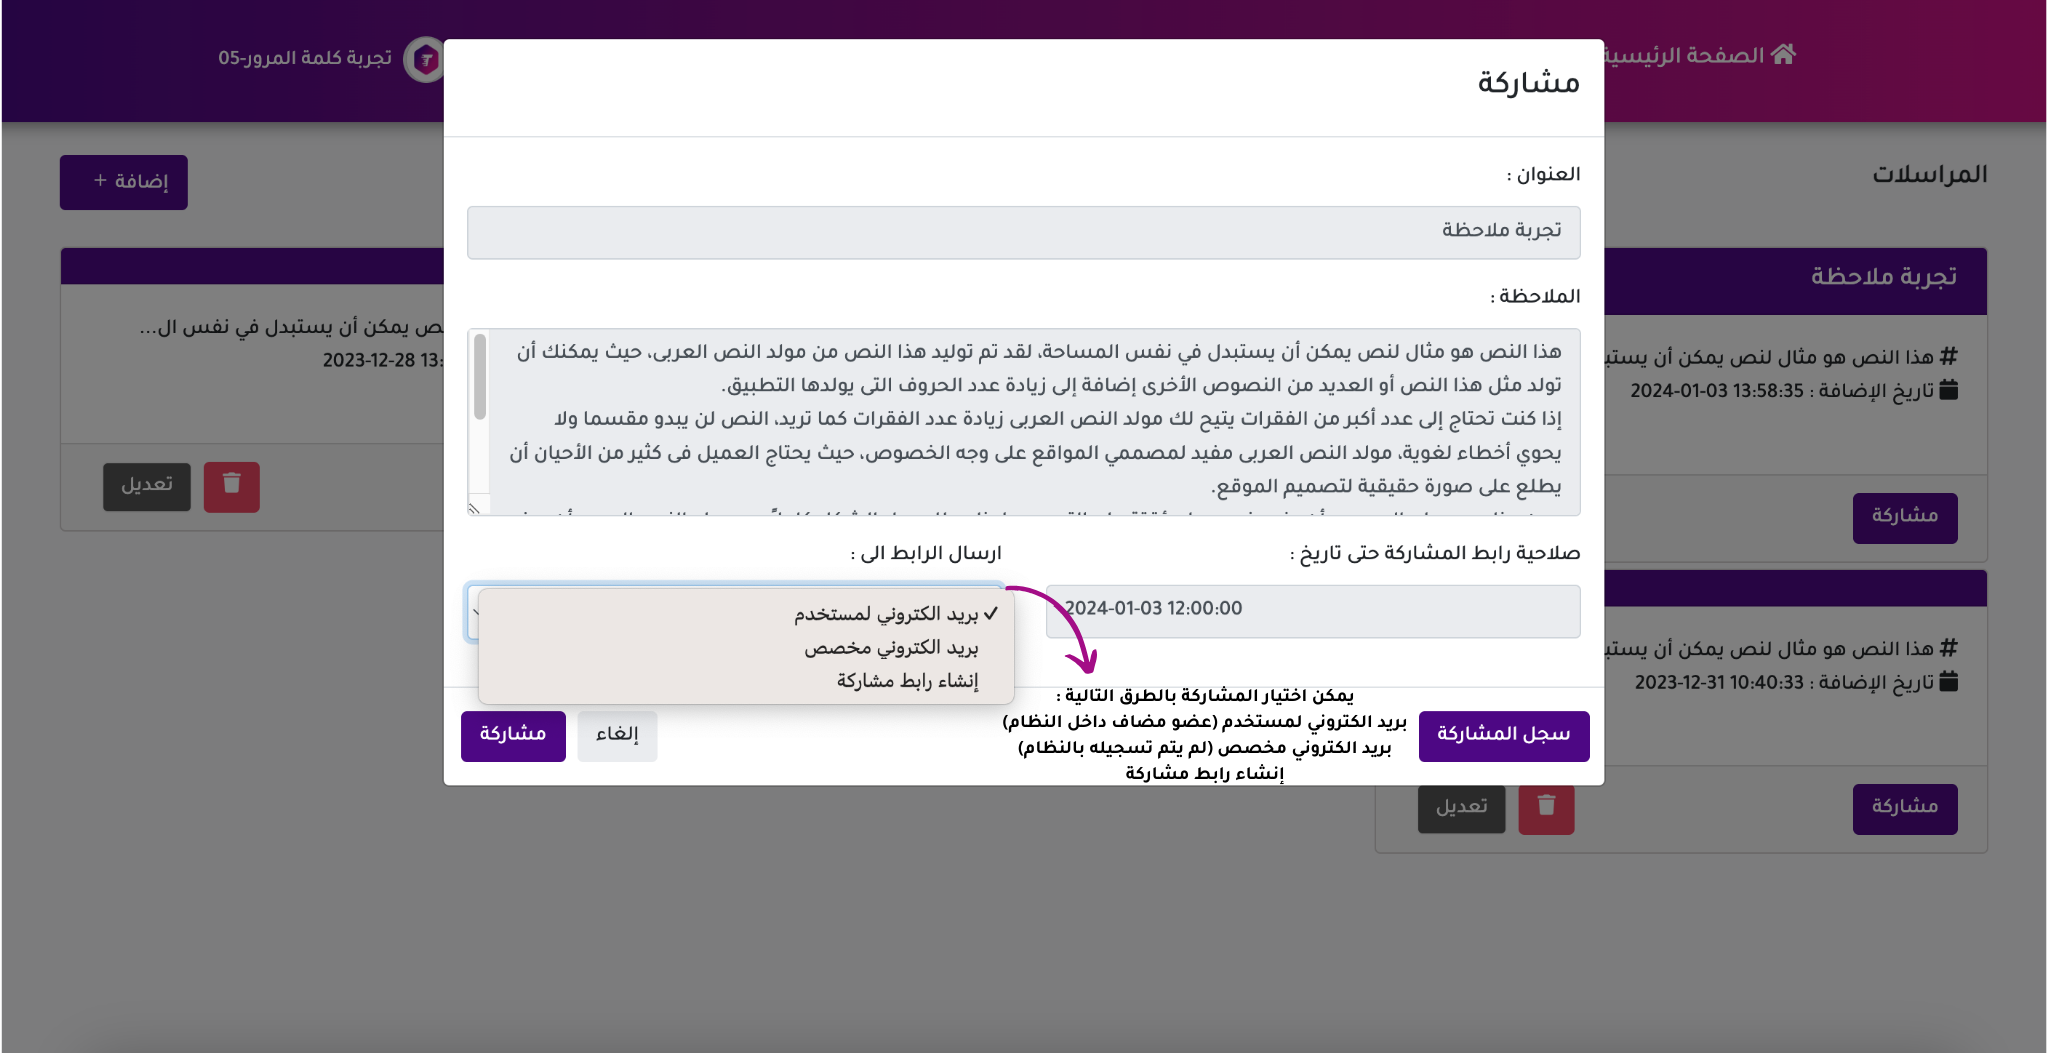
Task: Open the الصفحة الرئيسية home menu link
Action: pos(1690,56)
